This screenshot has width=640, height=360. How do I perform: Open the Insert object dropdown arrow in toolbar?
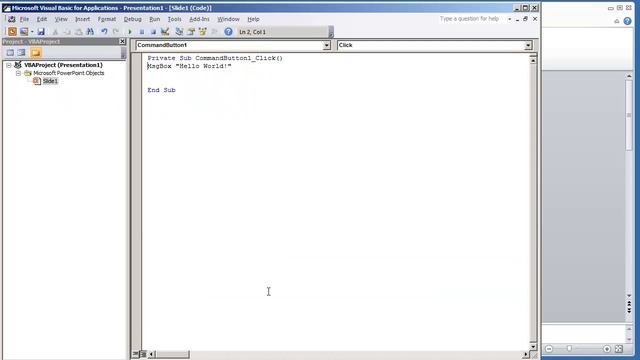[32, 31]
